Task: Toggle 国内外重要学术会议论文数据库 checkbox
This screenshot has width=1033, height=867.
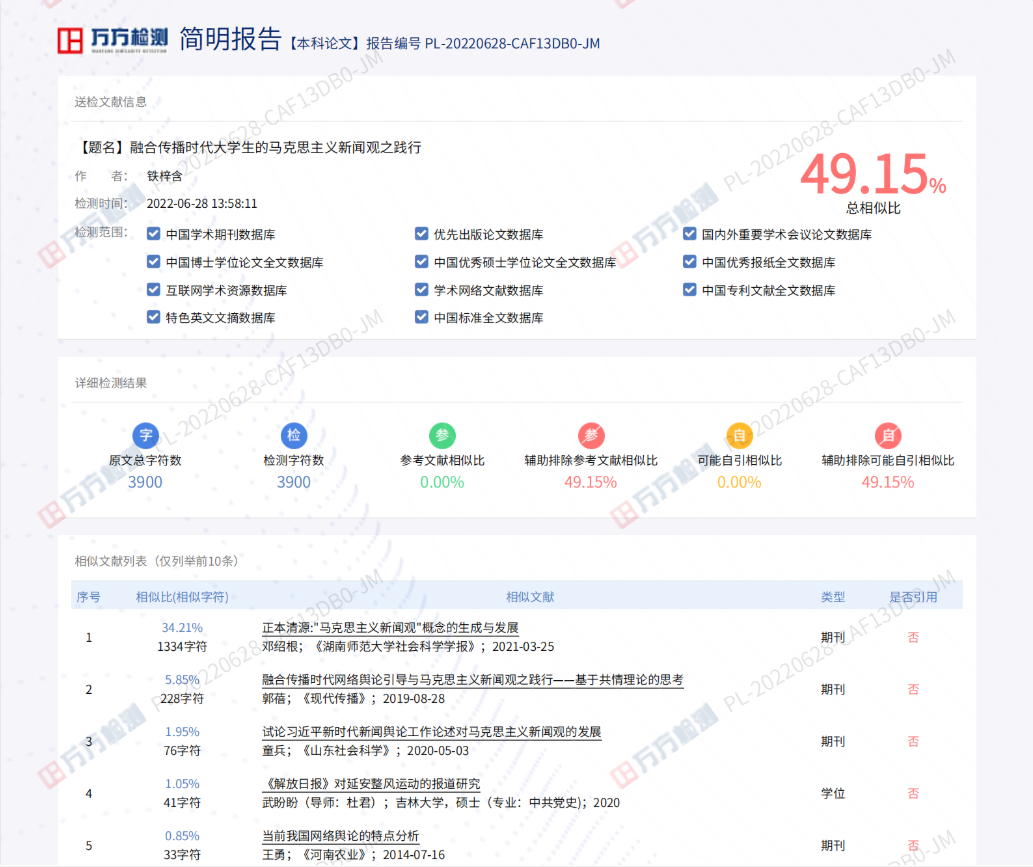Action: 690,234
